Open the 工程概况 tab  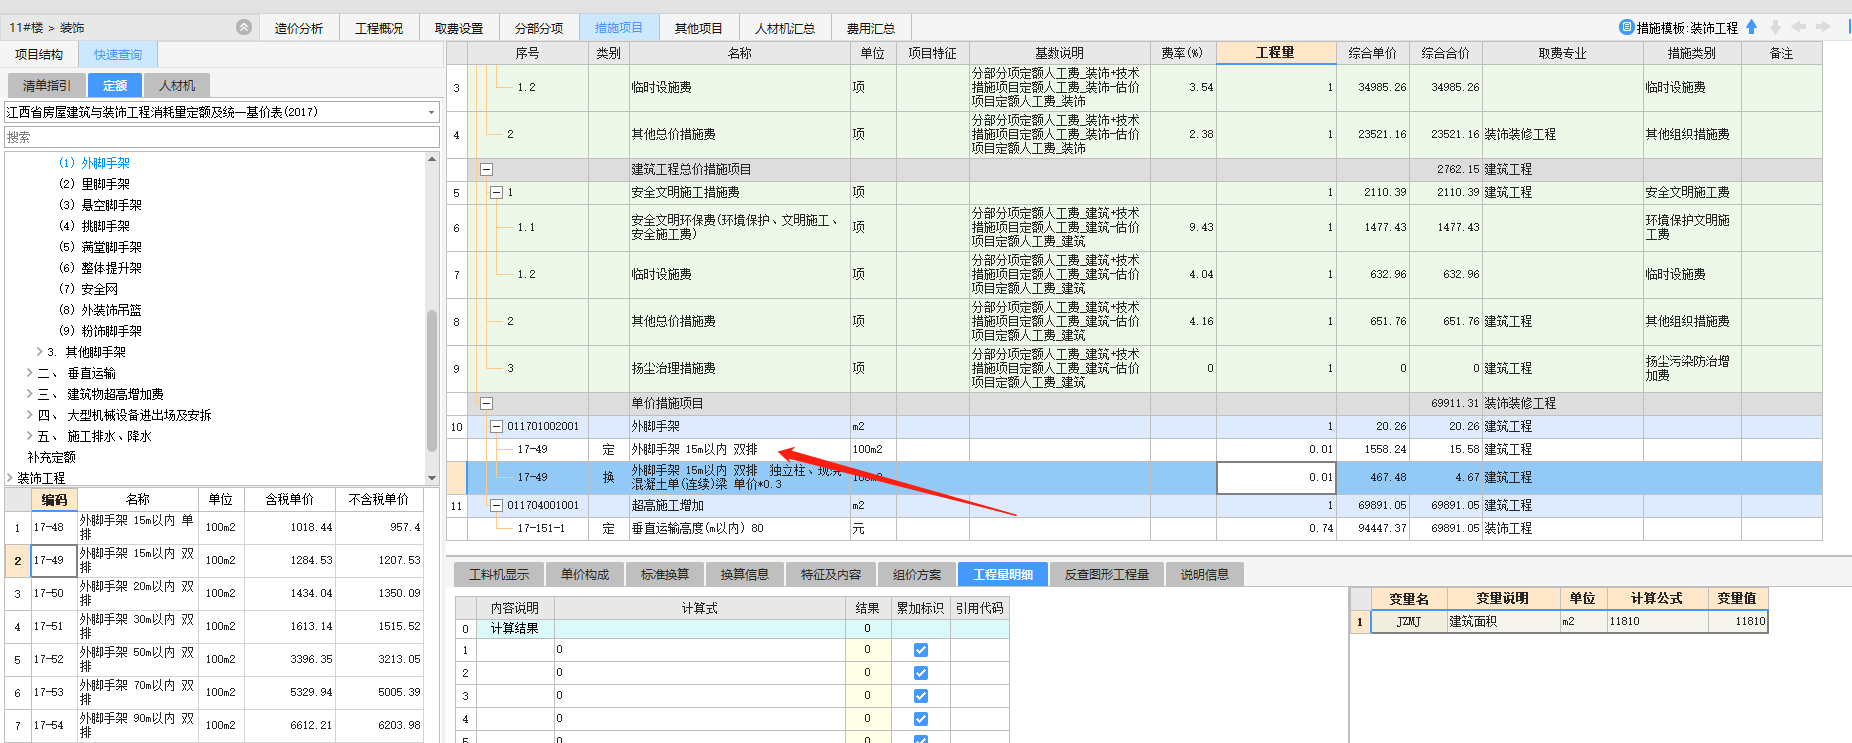click(x=379, y=28)
